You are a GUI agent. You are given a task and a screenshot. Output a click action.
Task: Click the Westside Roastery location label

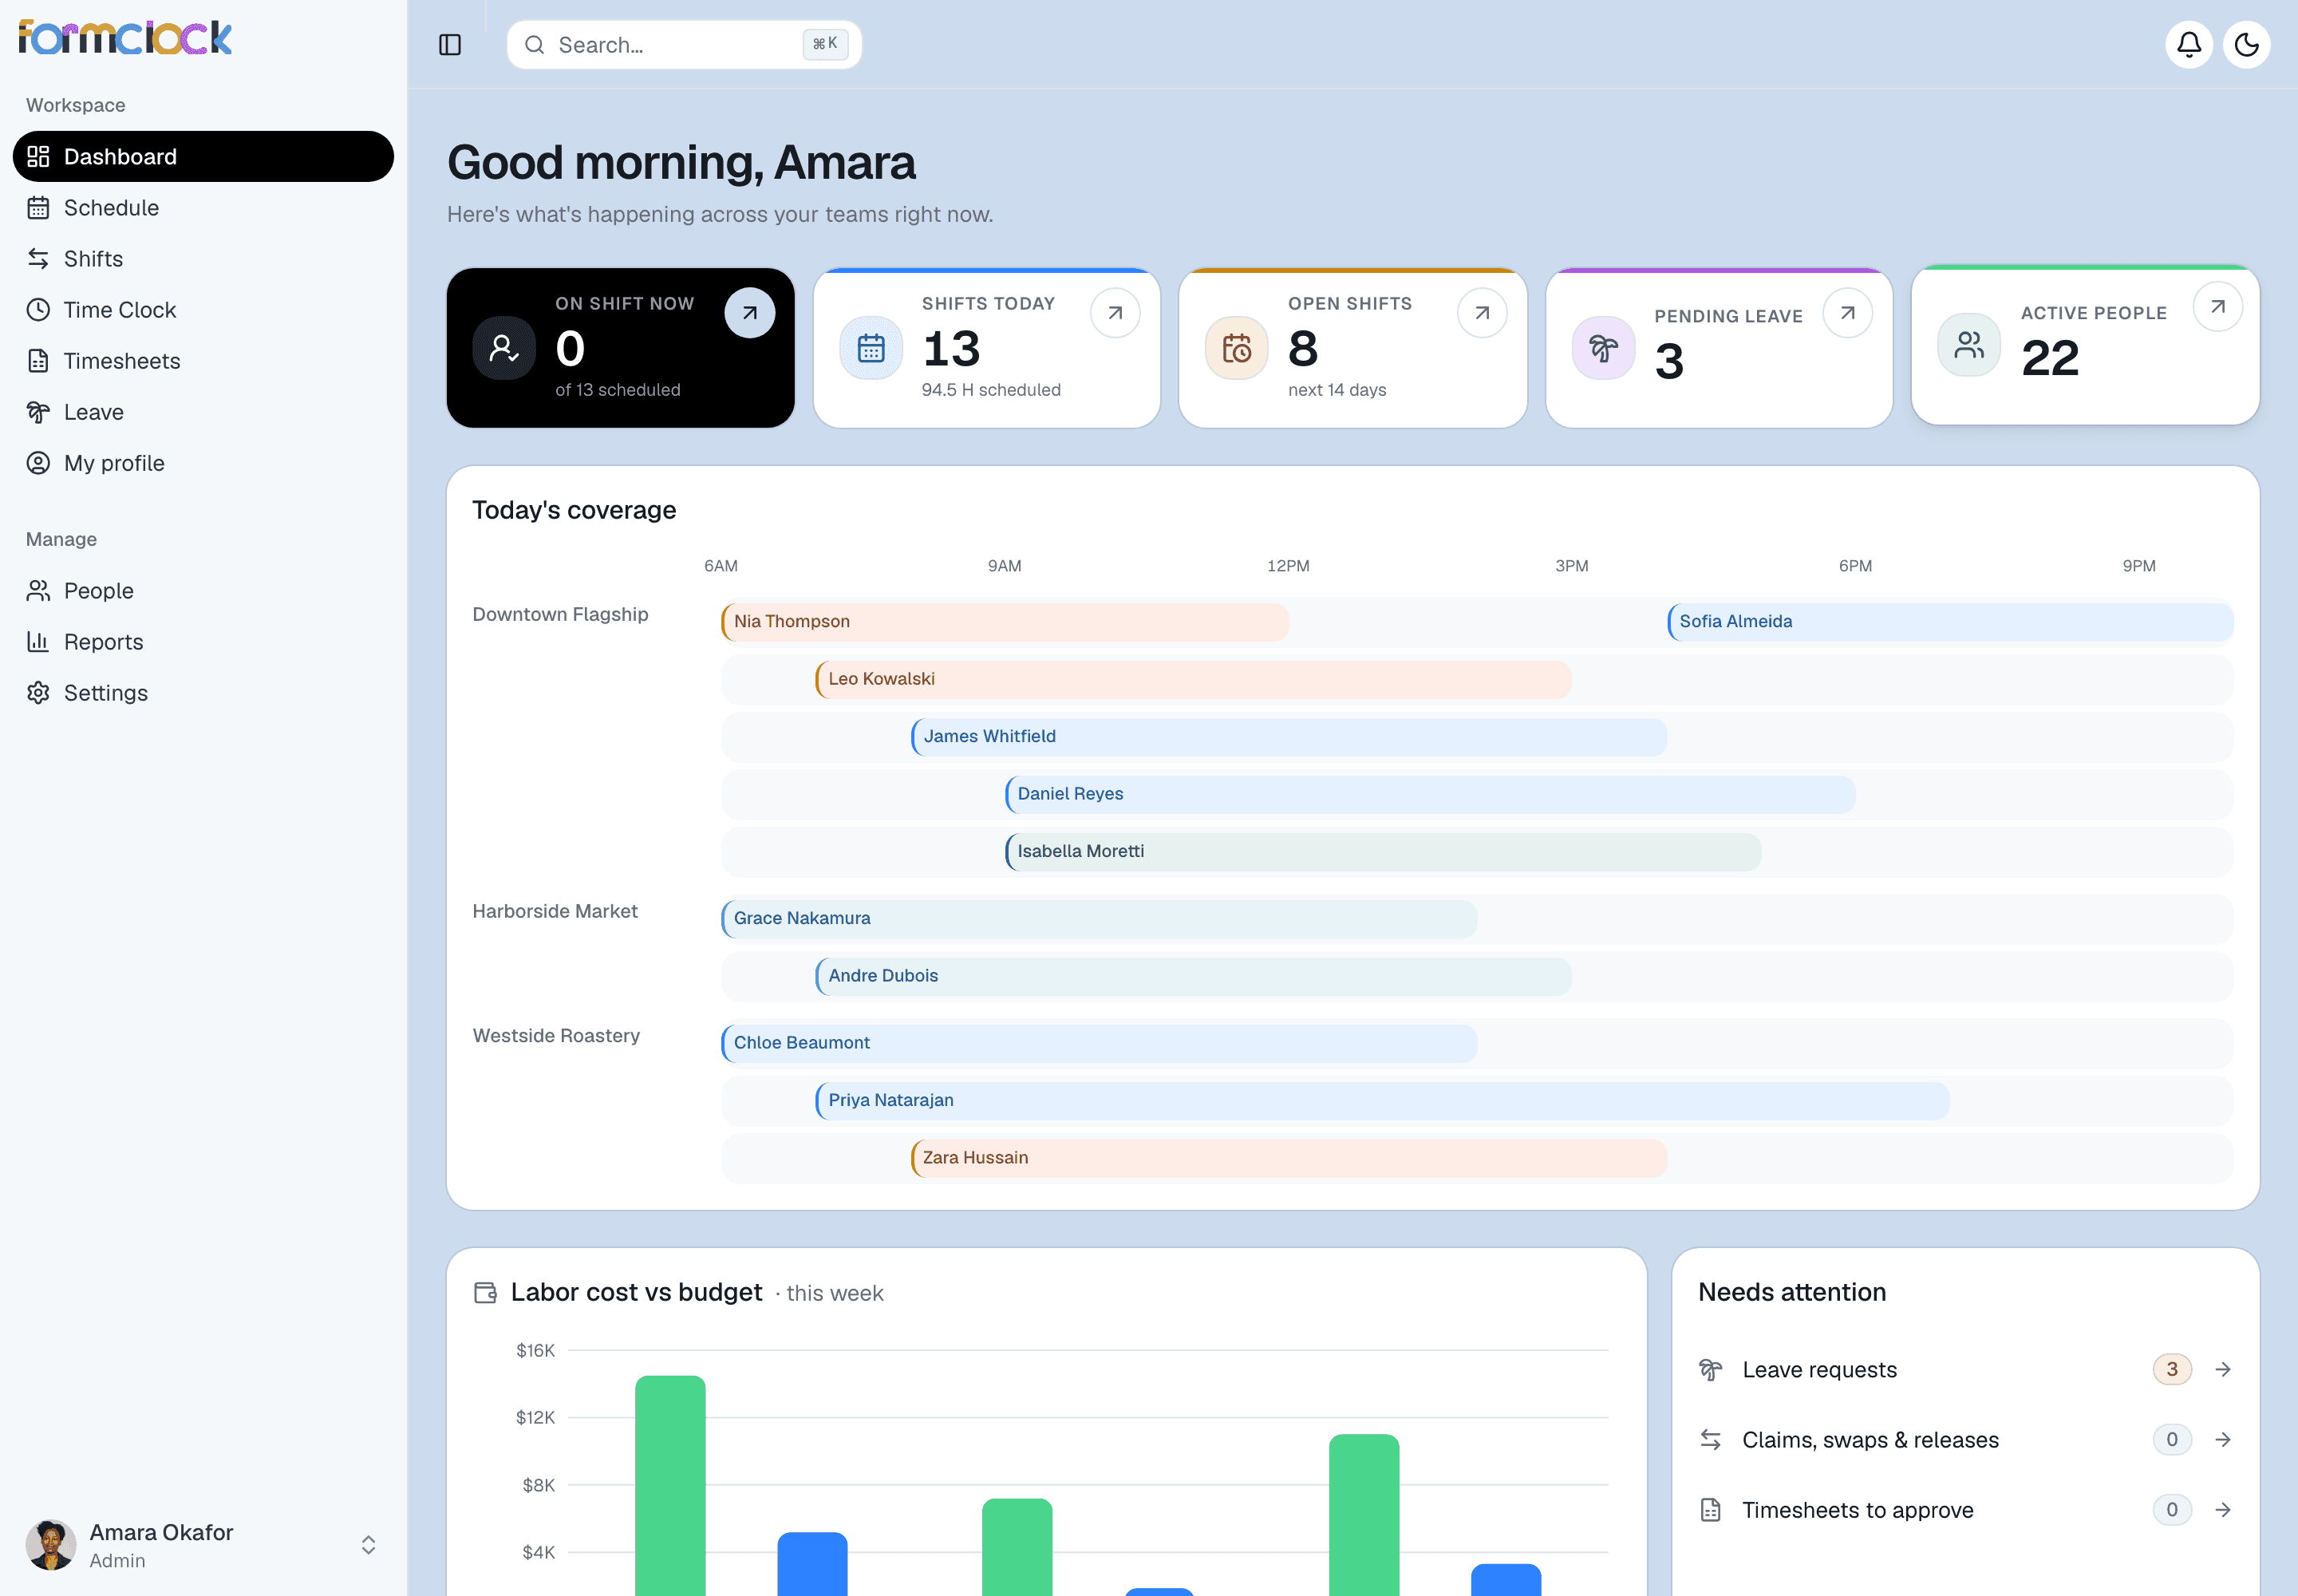coord(556,1036)
